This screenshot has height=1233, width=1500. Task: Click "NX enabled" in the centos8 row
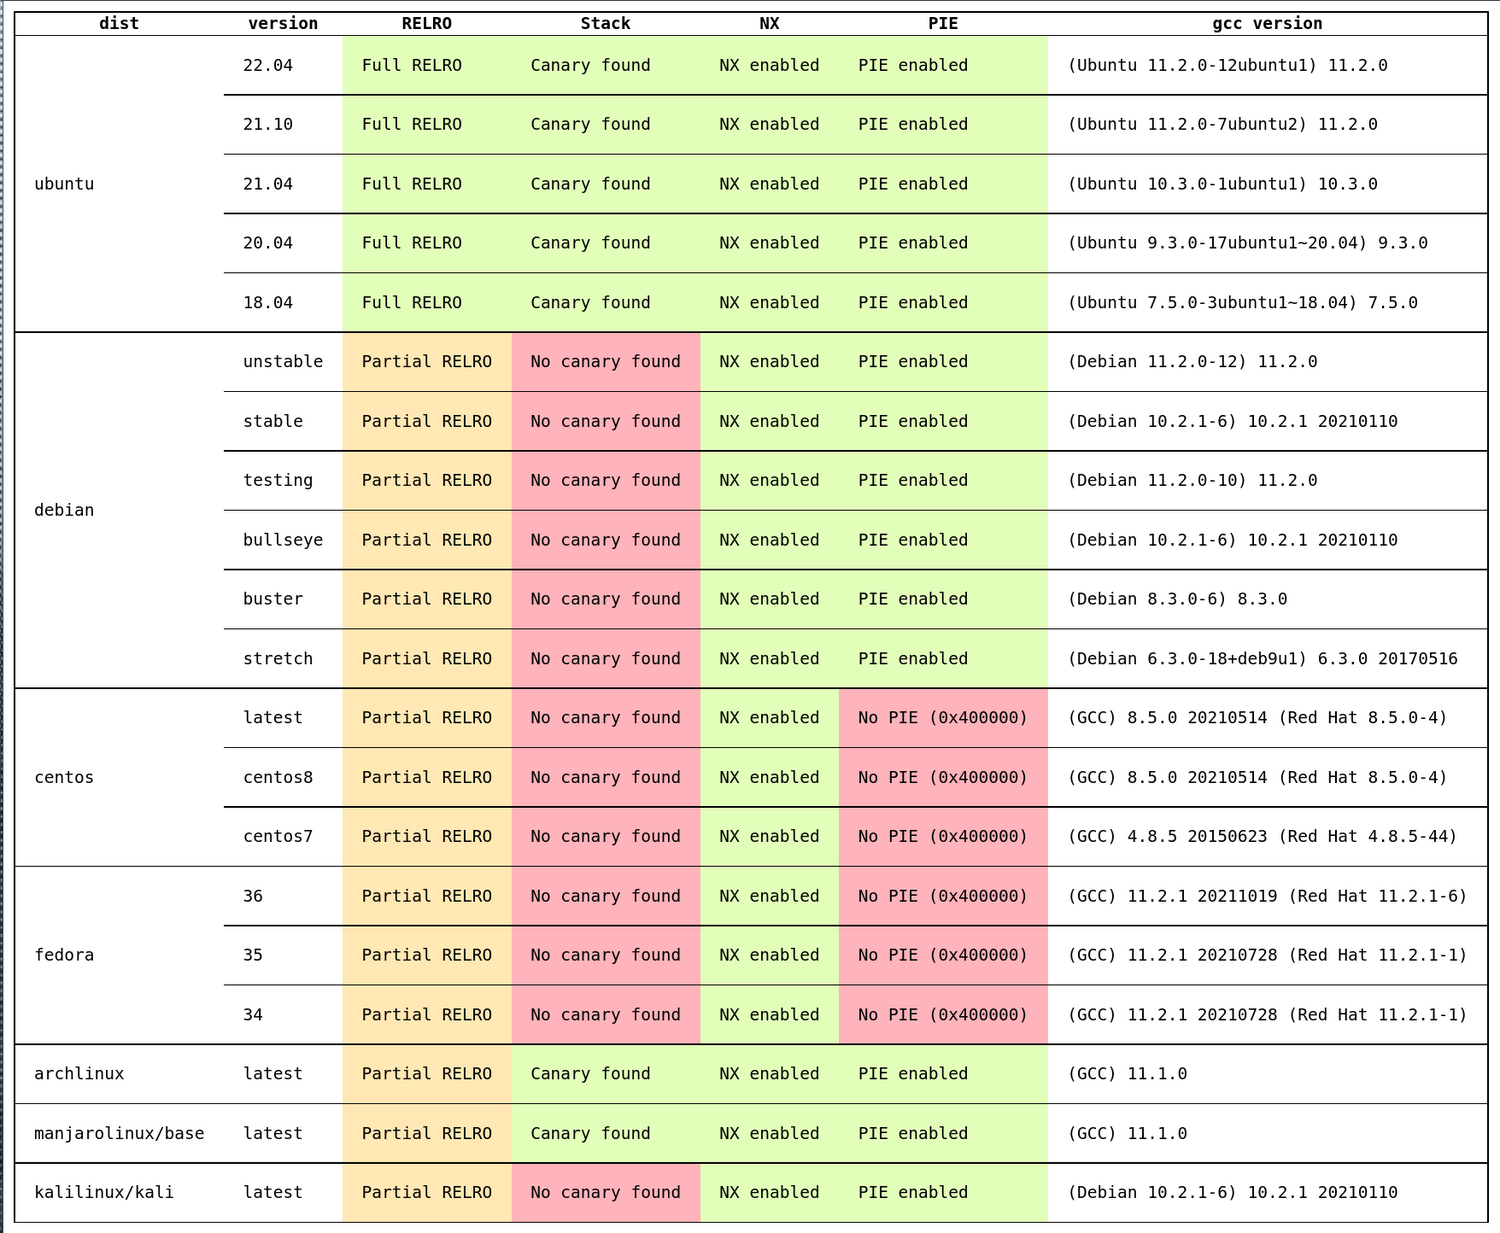(769, 777)
